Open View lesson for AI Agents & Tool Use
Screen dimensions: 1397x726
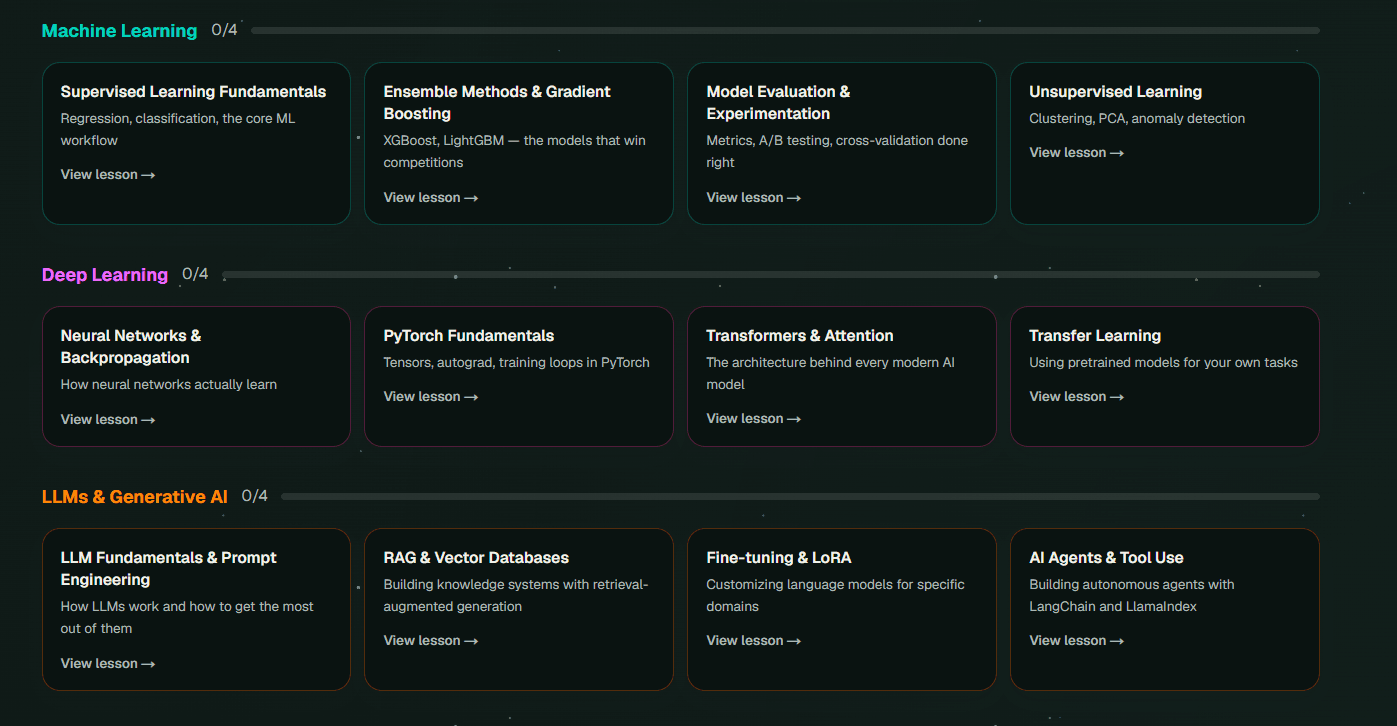point(1077,641)
